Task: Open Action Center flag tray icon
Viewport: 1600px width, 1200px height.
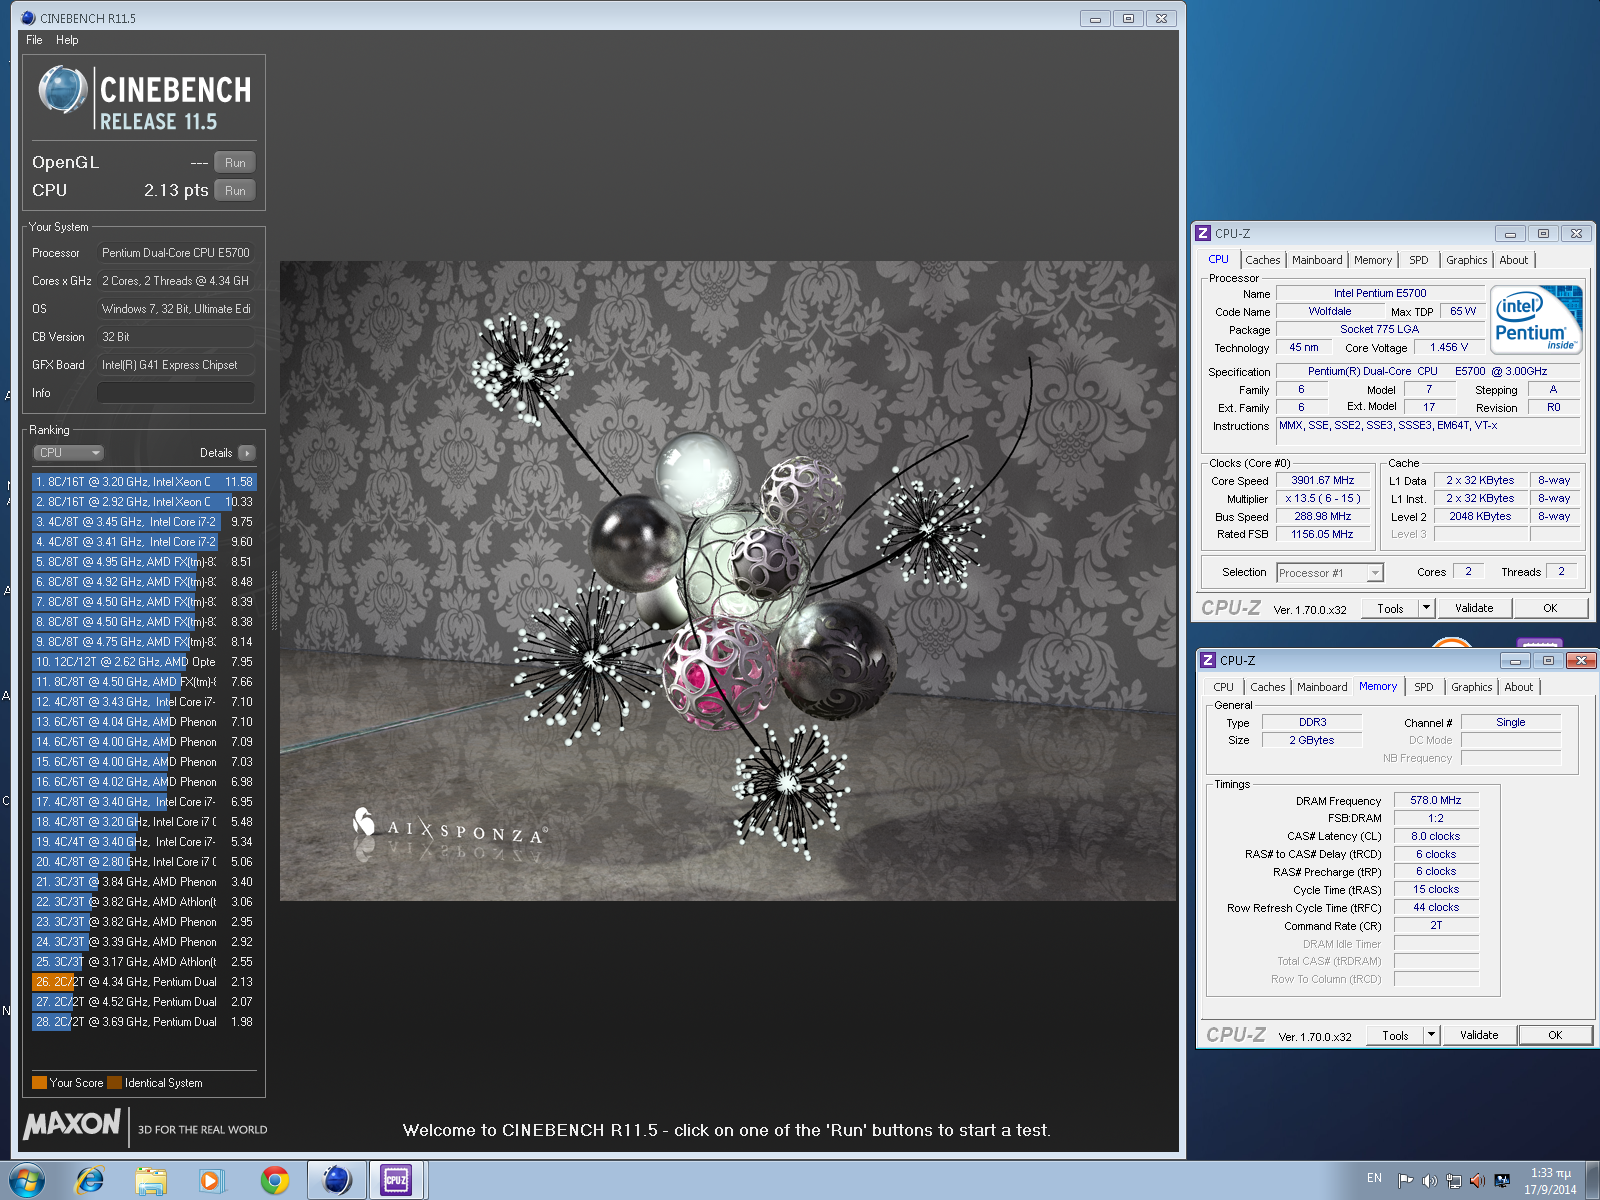Action: [1405, 1181]
